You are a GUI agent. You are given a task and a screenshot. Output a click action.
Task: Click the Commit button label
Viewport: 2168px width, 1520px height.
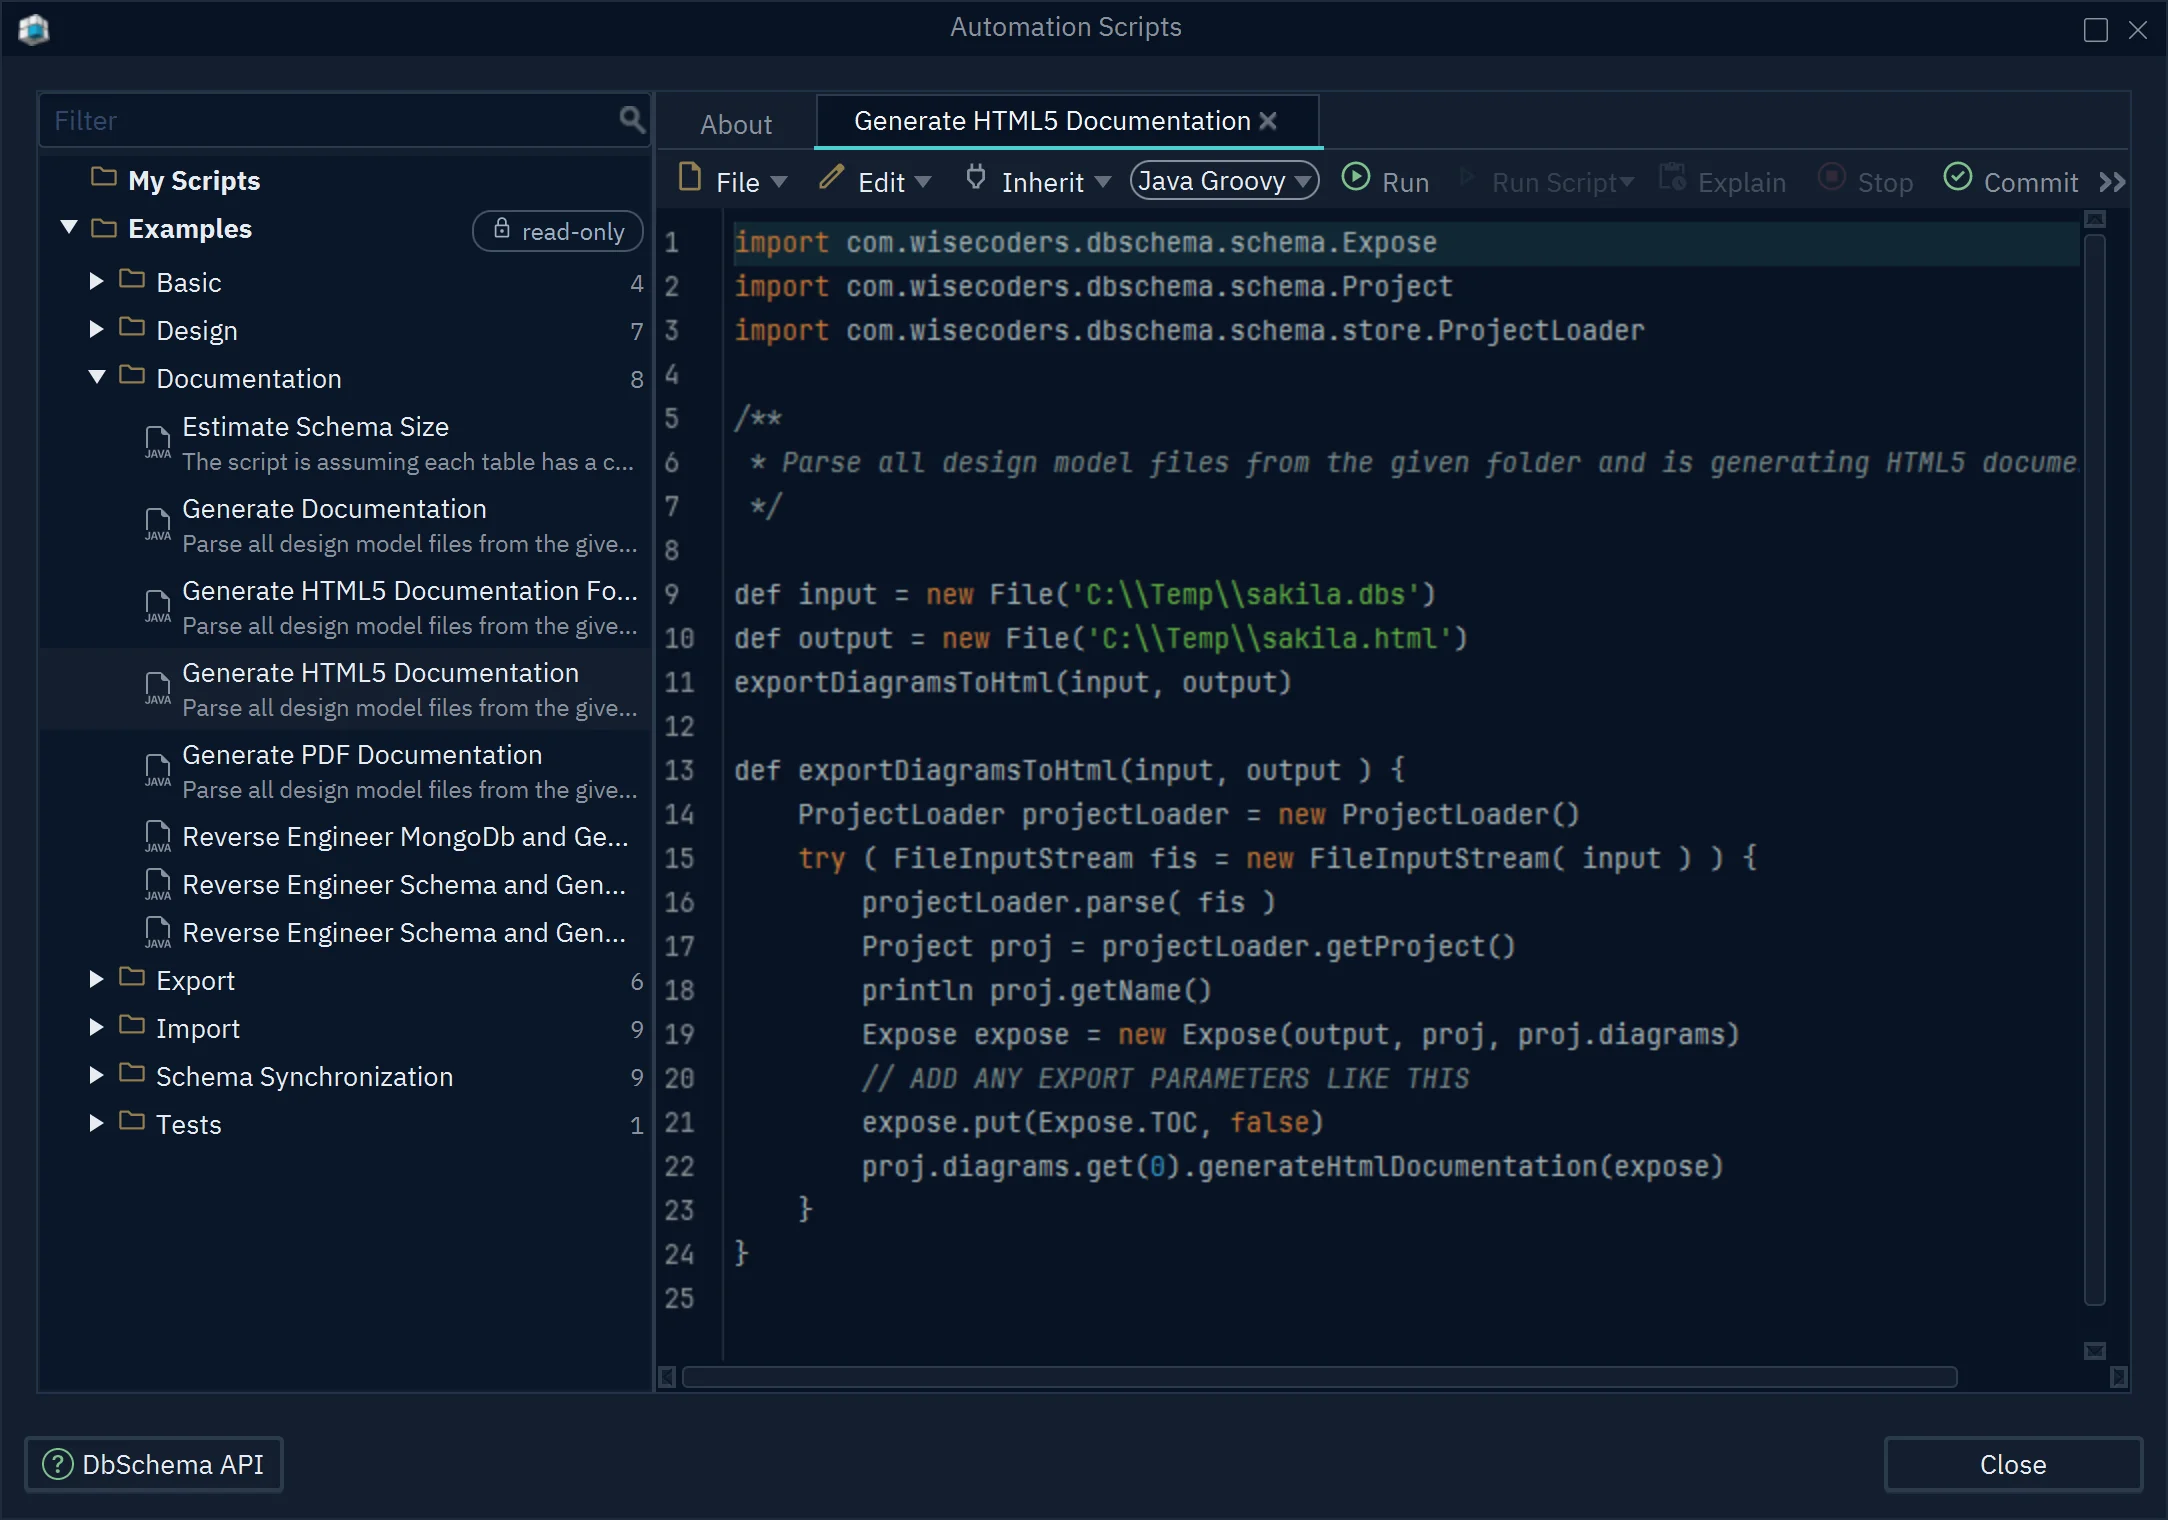(2030, 182)
